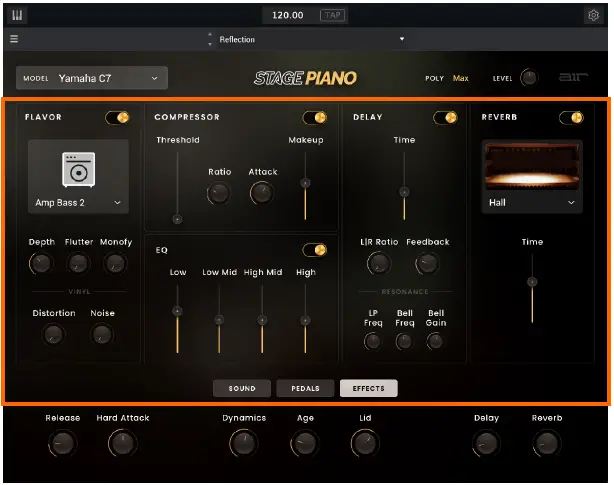Expand the Amp Bass 2 flavor dropdown

pos(78,202)
